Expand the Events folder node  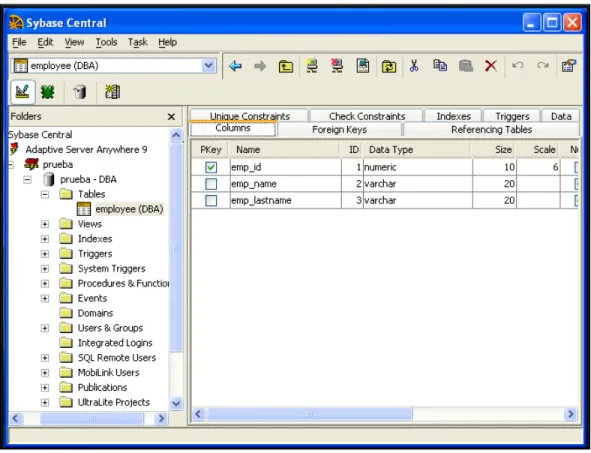point(45,298)
